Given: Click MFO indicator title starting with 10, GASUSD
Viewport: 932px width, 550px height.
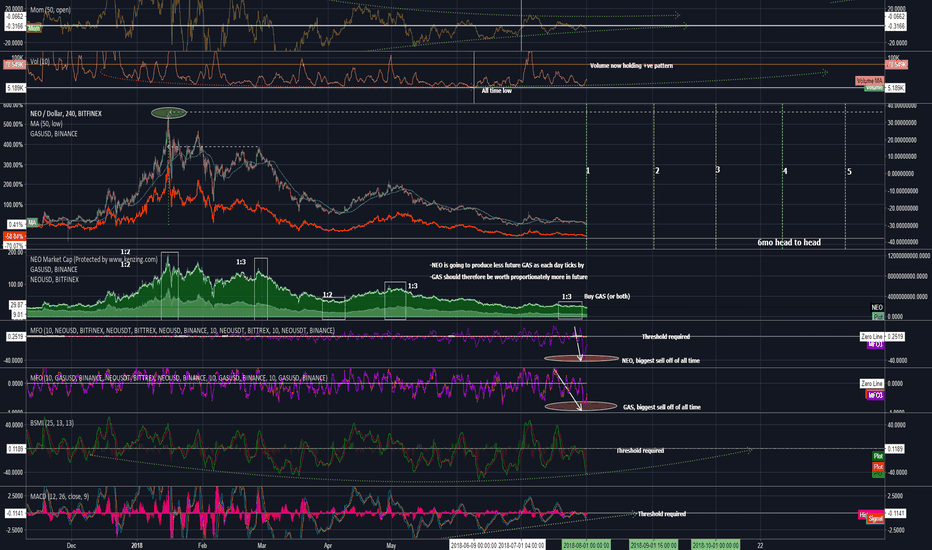Looking at the screenshot, I should coord(178,378).
